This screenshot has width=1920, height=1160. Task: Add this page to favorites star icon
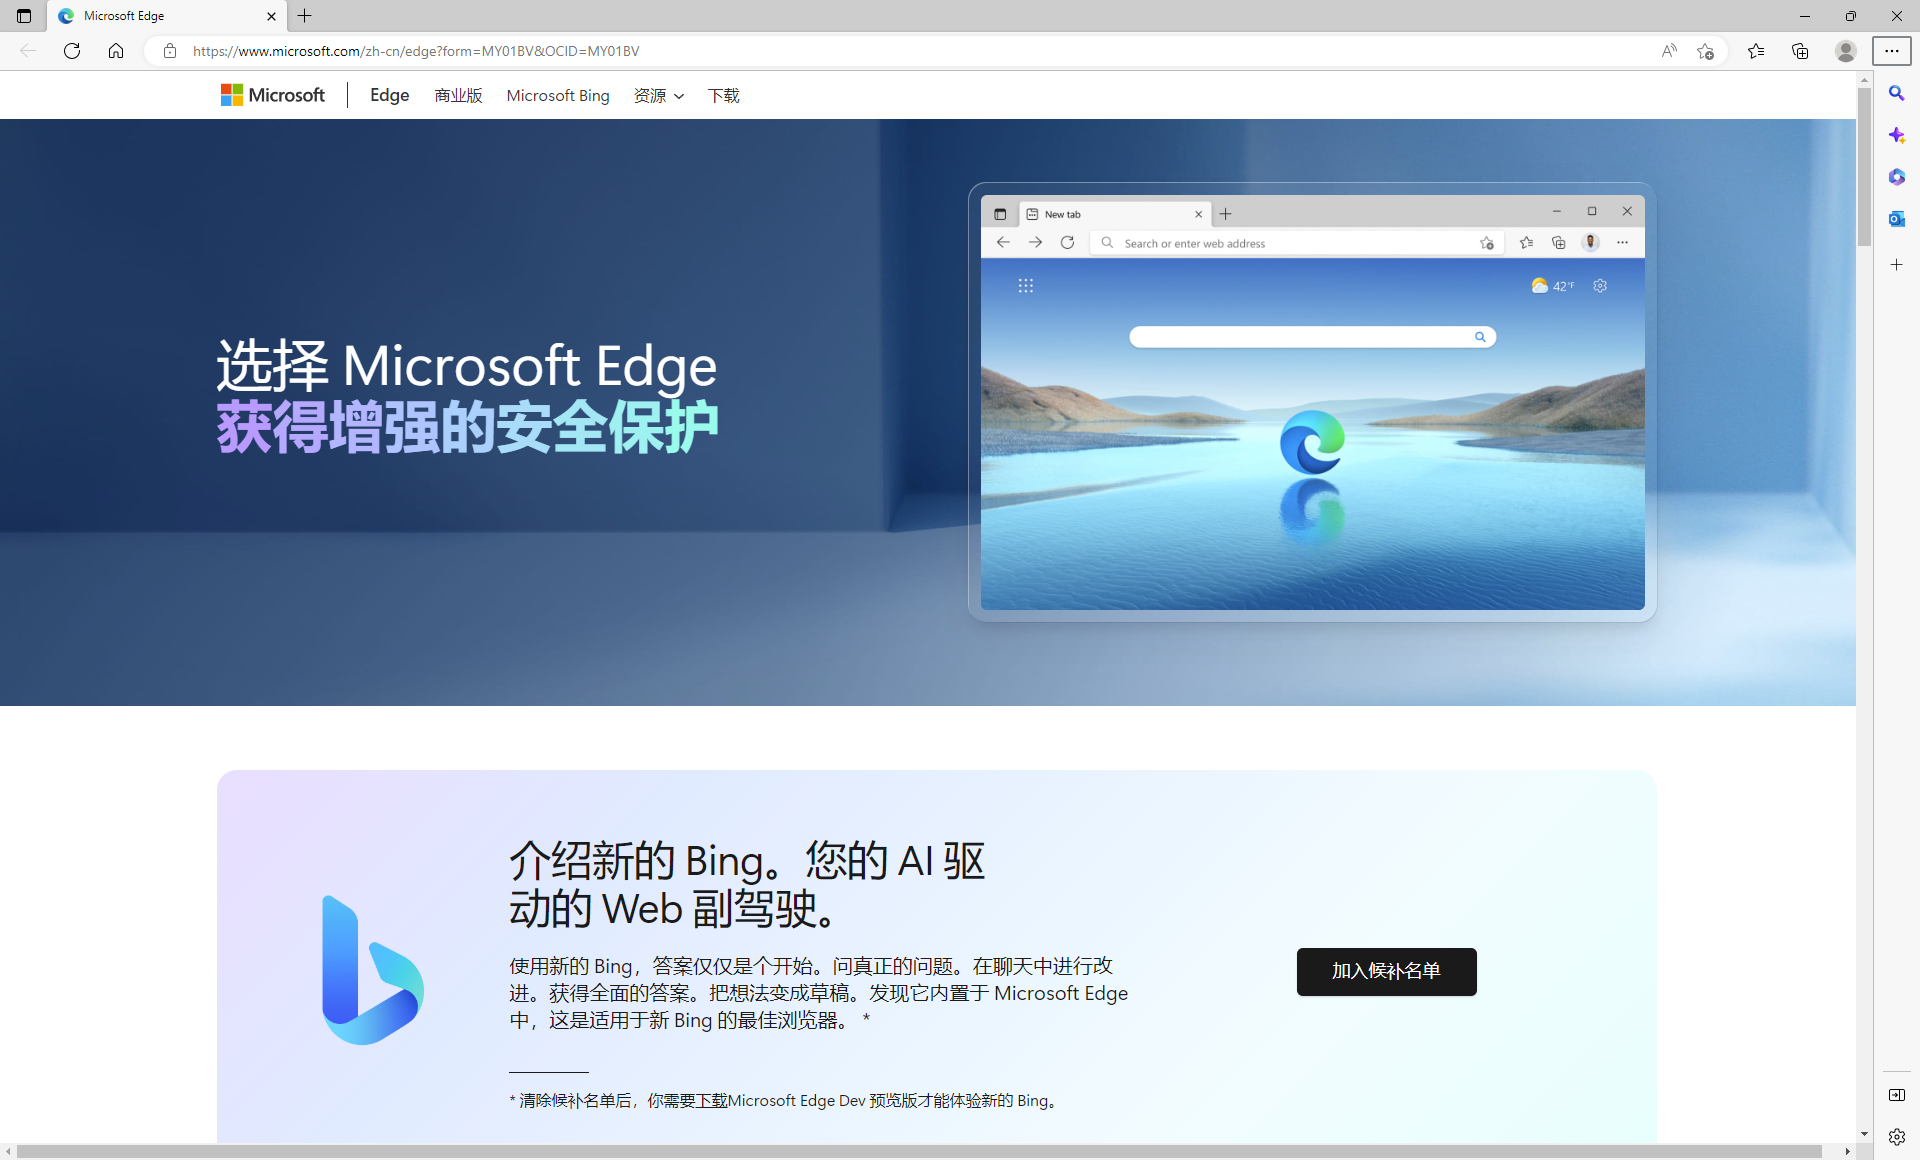click(1705, 51)
